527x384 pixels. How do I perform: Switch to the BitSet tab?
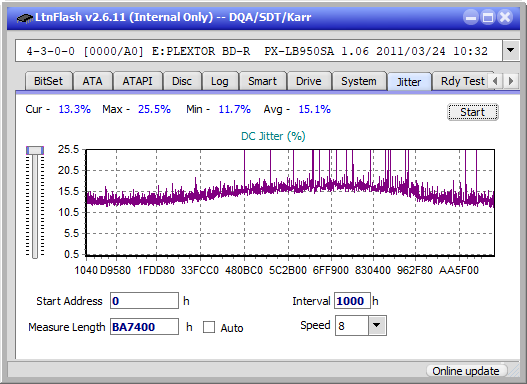click(48, 81)
